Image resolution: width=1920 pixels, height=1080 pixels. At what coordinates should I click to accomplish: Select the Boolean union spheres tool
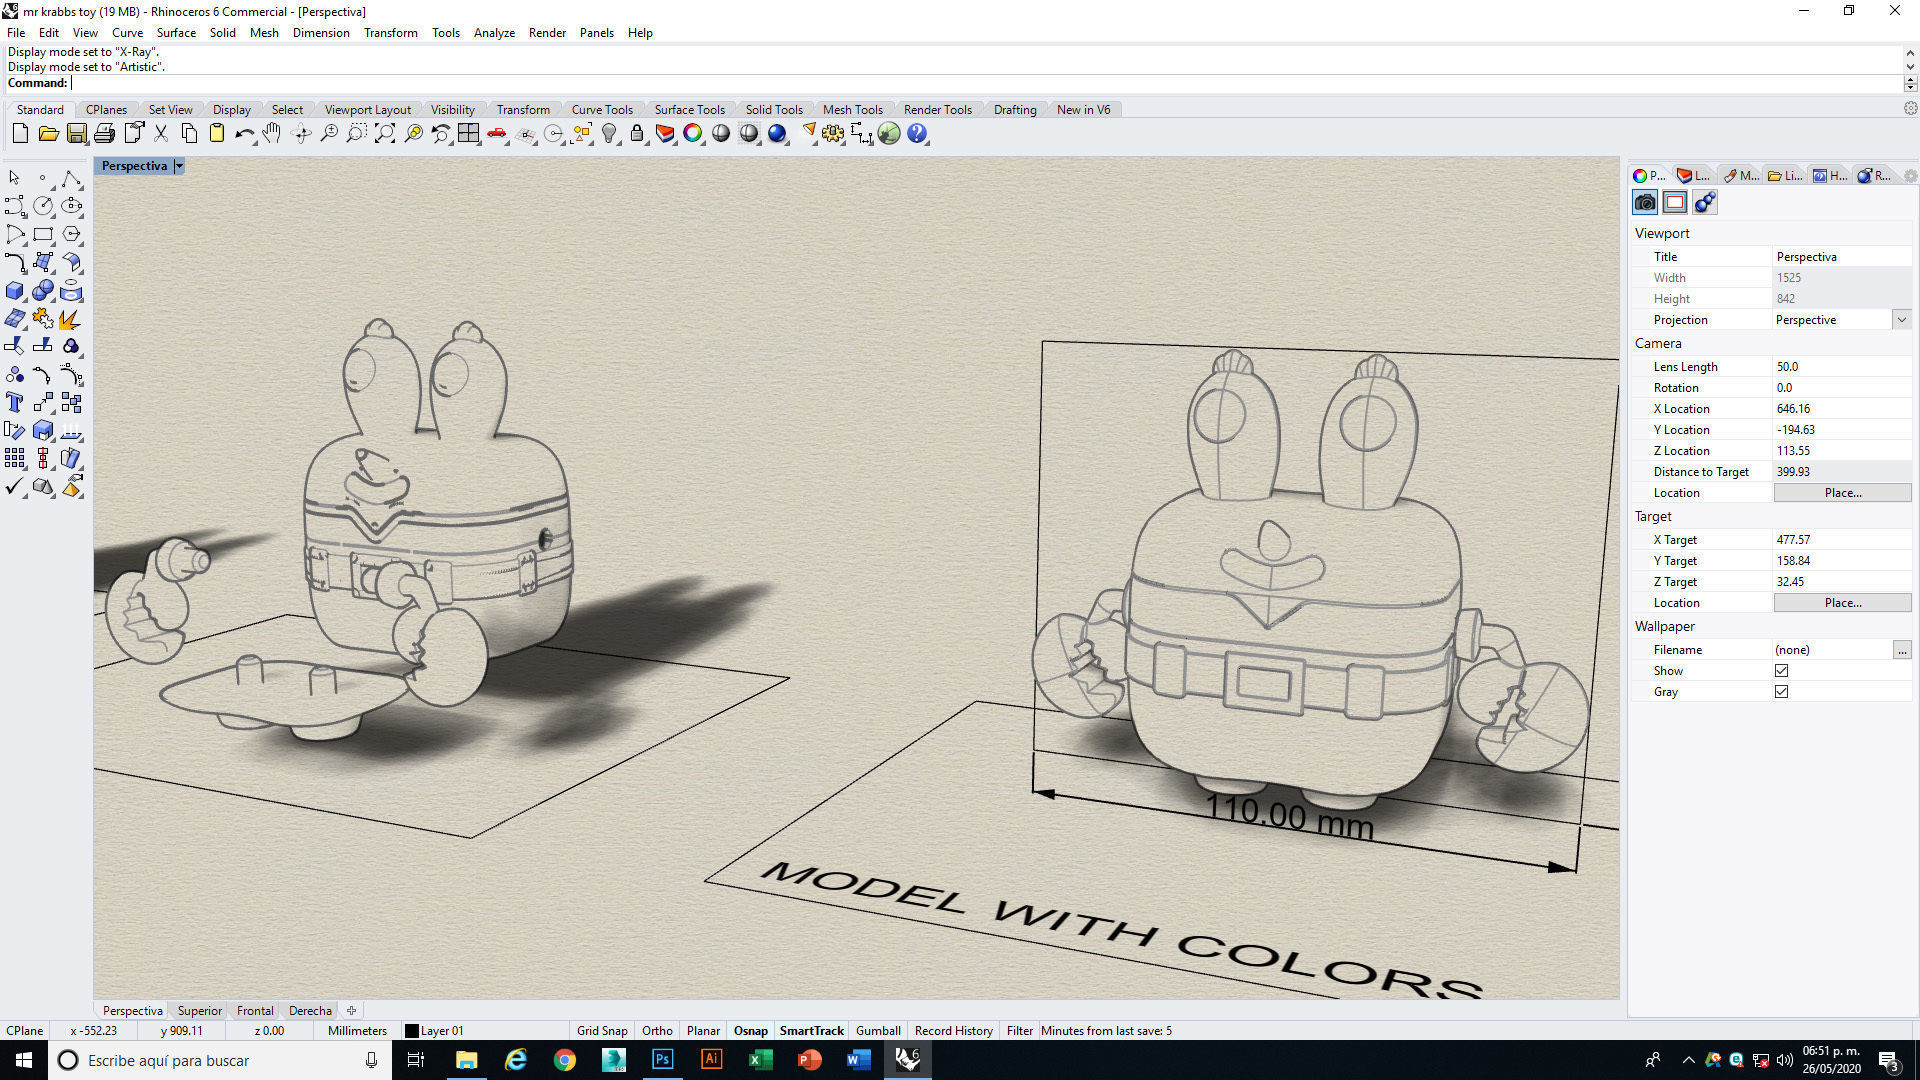coord(43,290)
